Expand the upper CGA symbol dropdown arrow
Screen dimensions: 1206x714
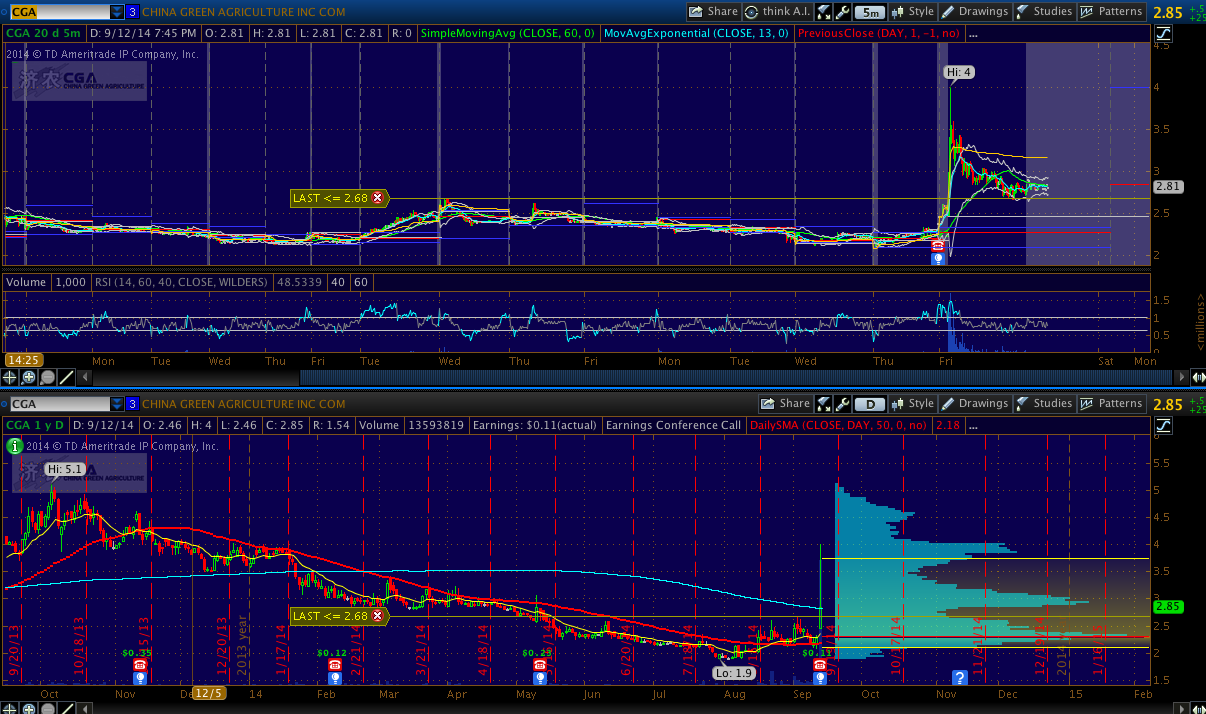coord(118,12)
